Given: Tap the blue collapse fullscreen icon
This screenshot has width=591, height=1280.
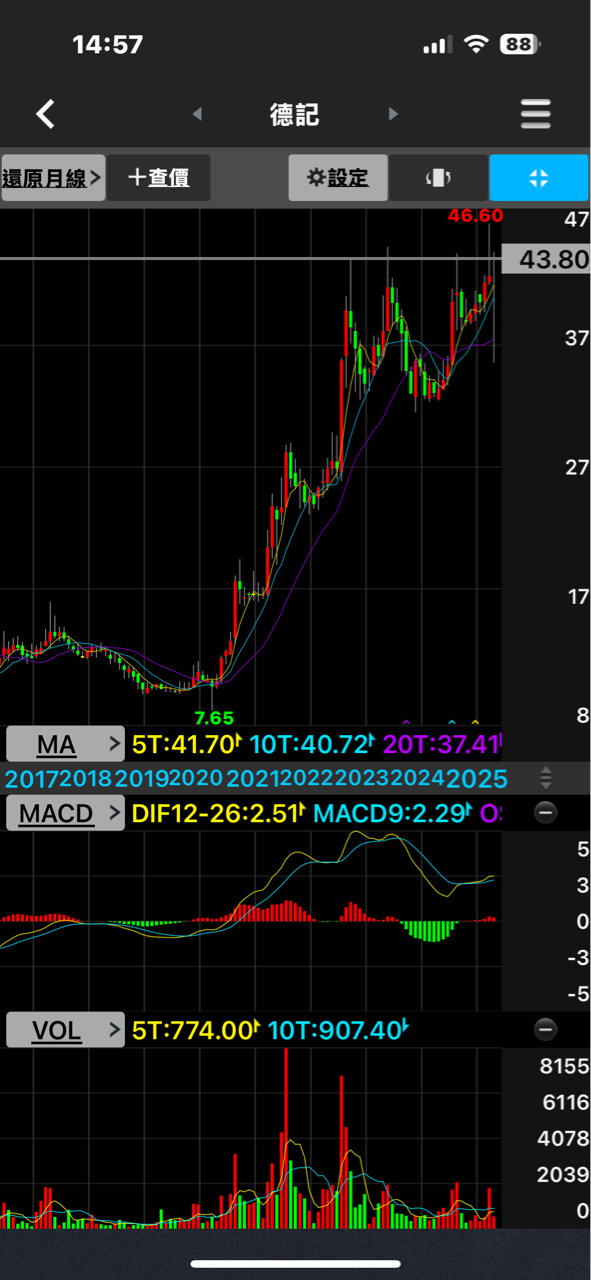Looking at the screenshot, I should click(539, 178).
